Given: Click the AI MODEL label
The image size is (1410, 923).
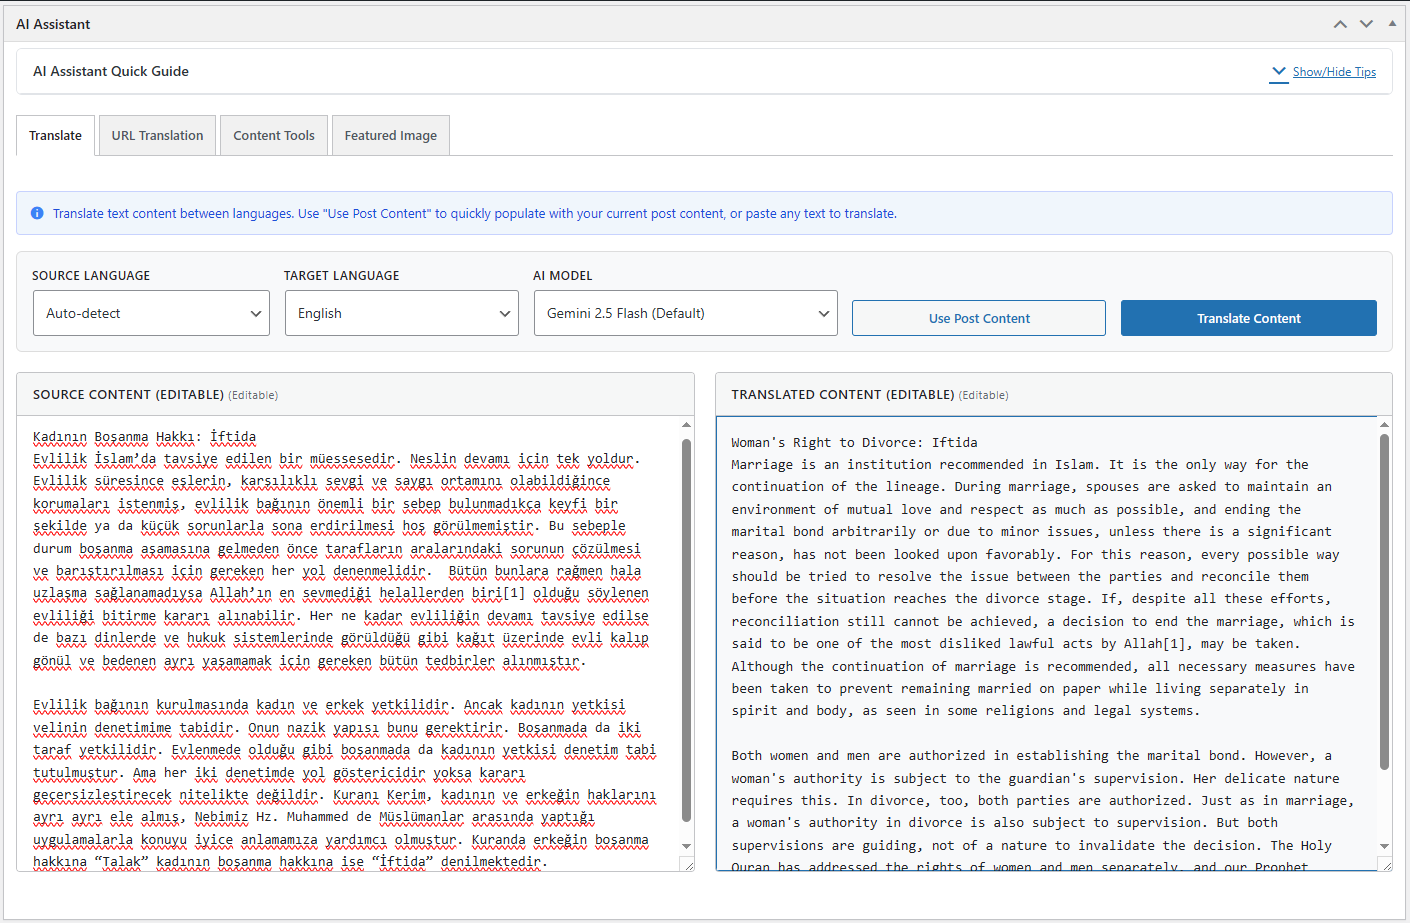Looking at the screenshot, I should coord(563,276).
